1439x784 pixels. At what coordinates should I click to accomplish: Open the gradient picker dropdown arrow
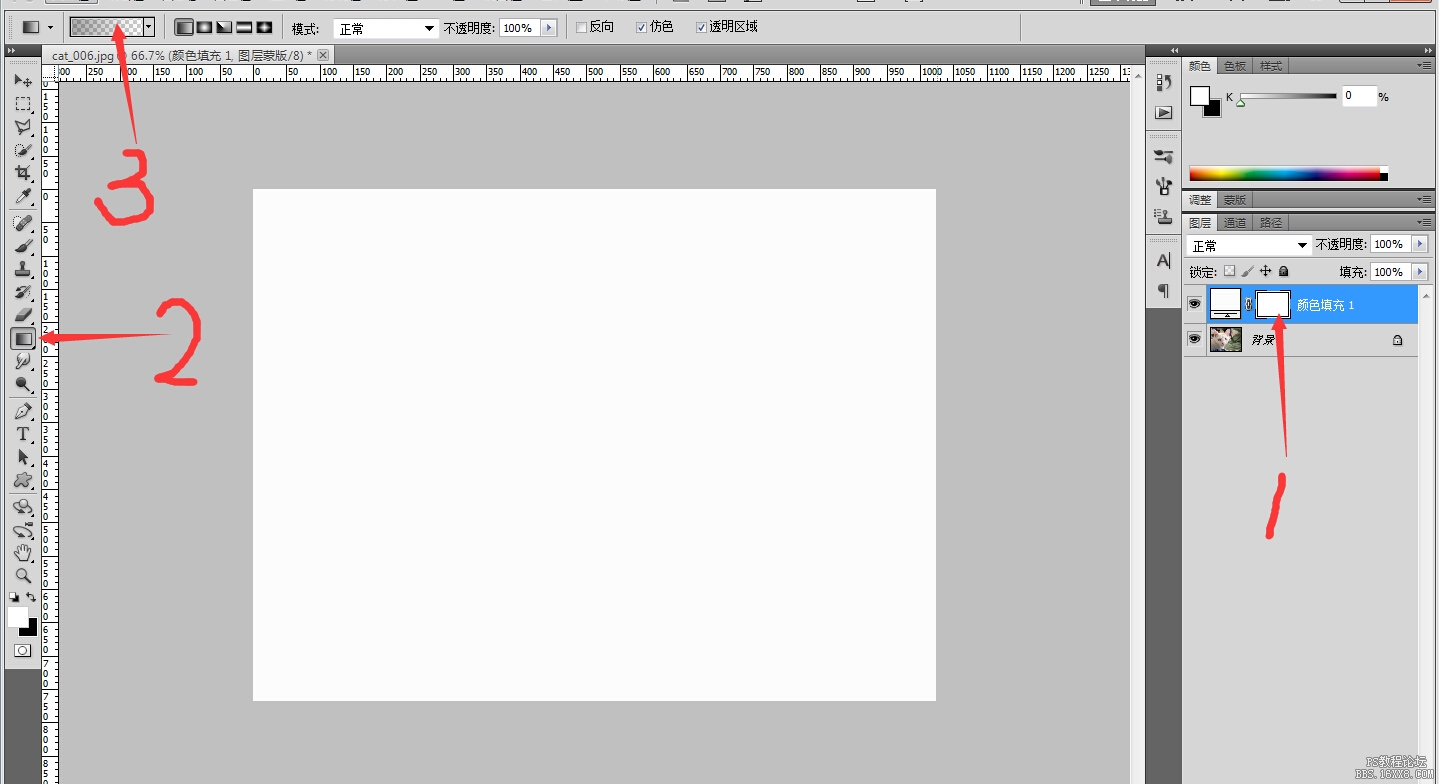click(x=149, y=27)
